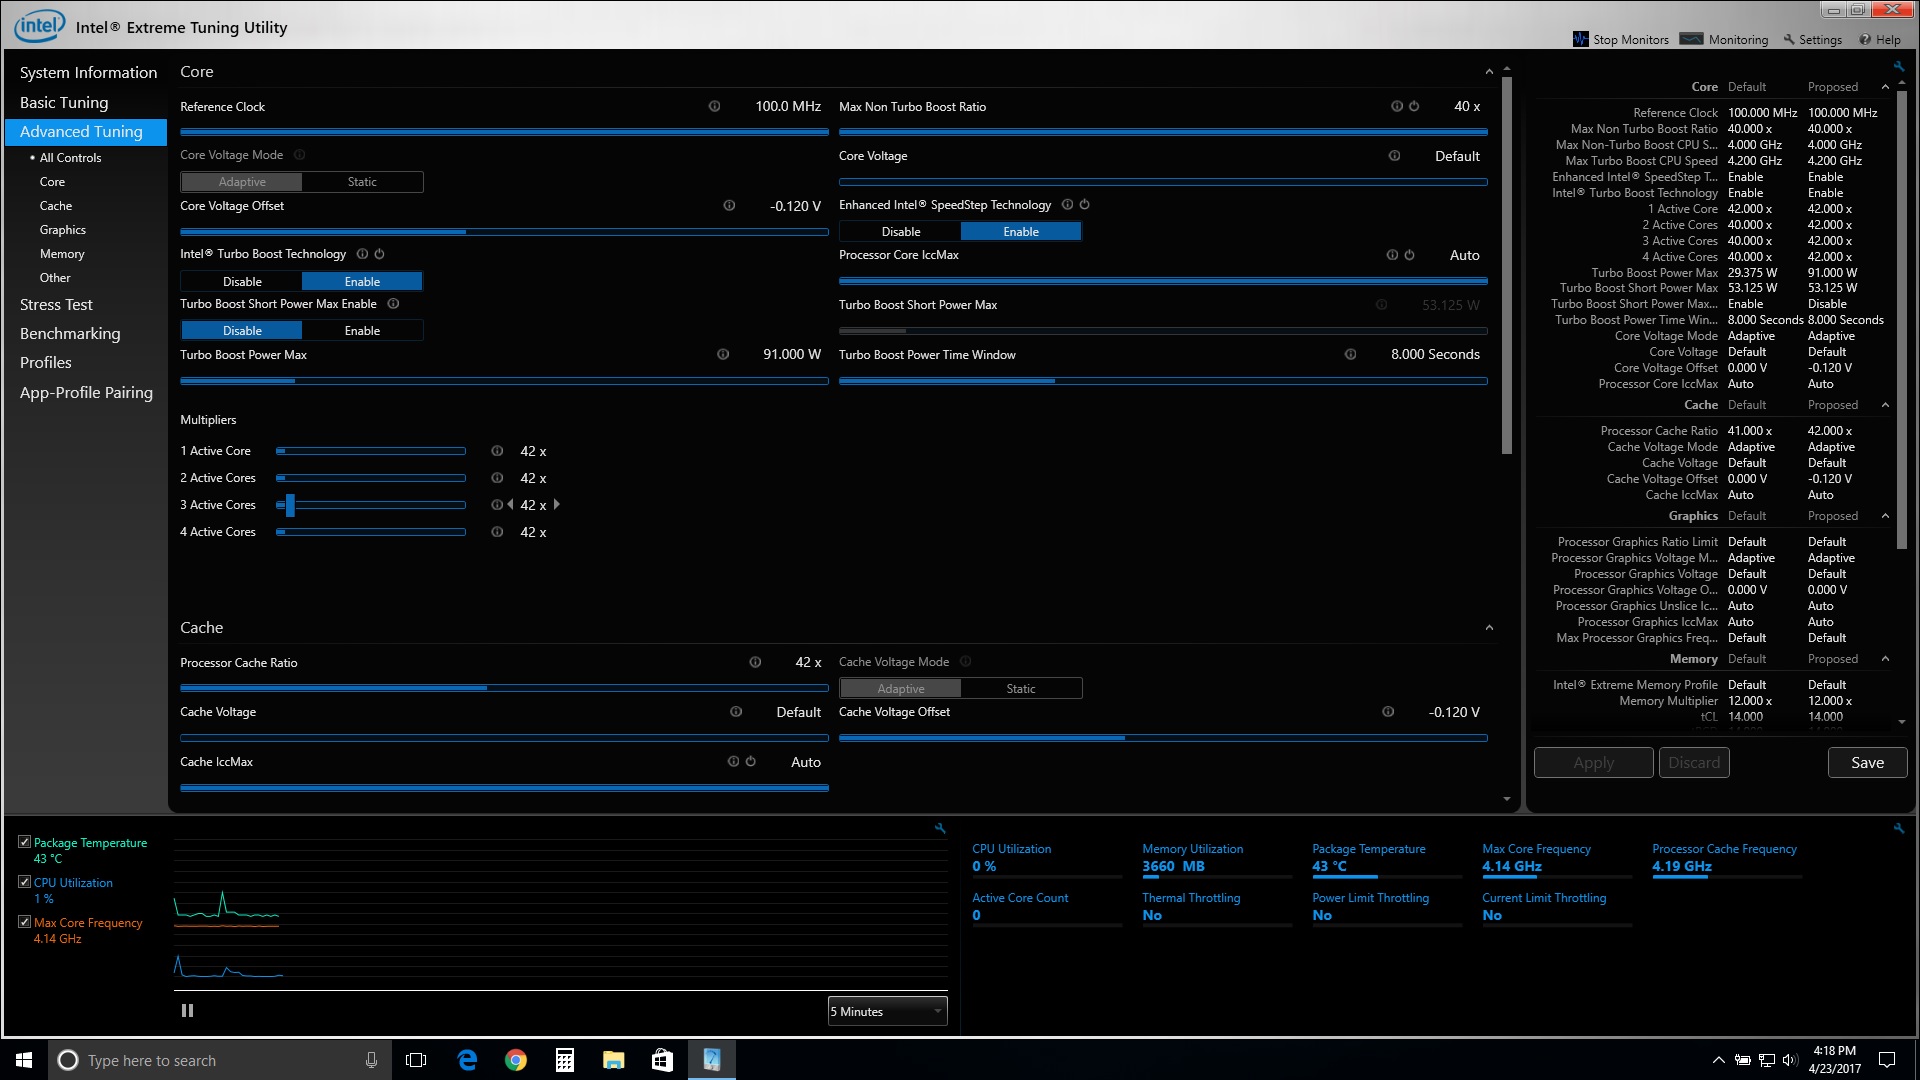Click Stop Monitors in the top bar
The image size is (1920, 1080).
click(1621, 39)
